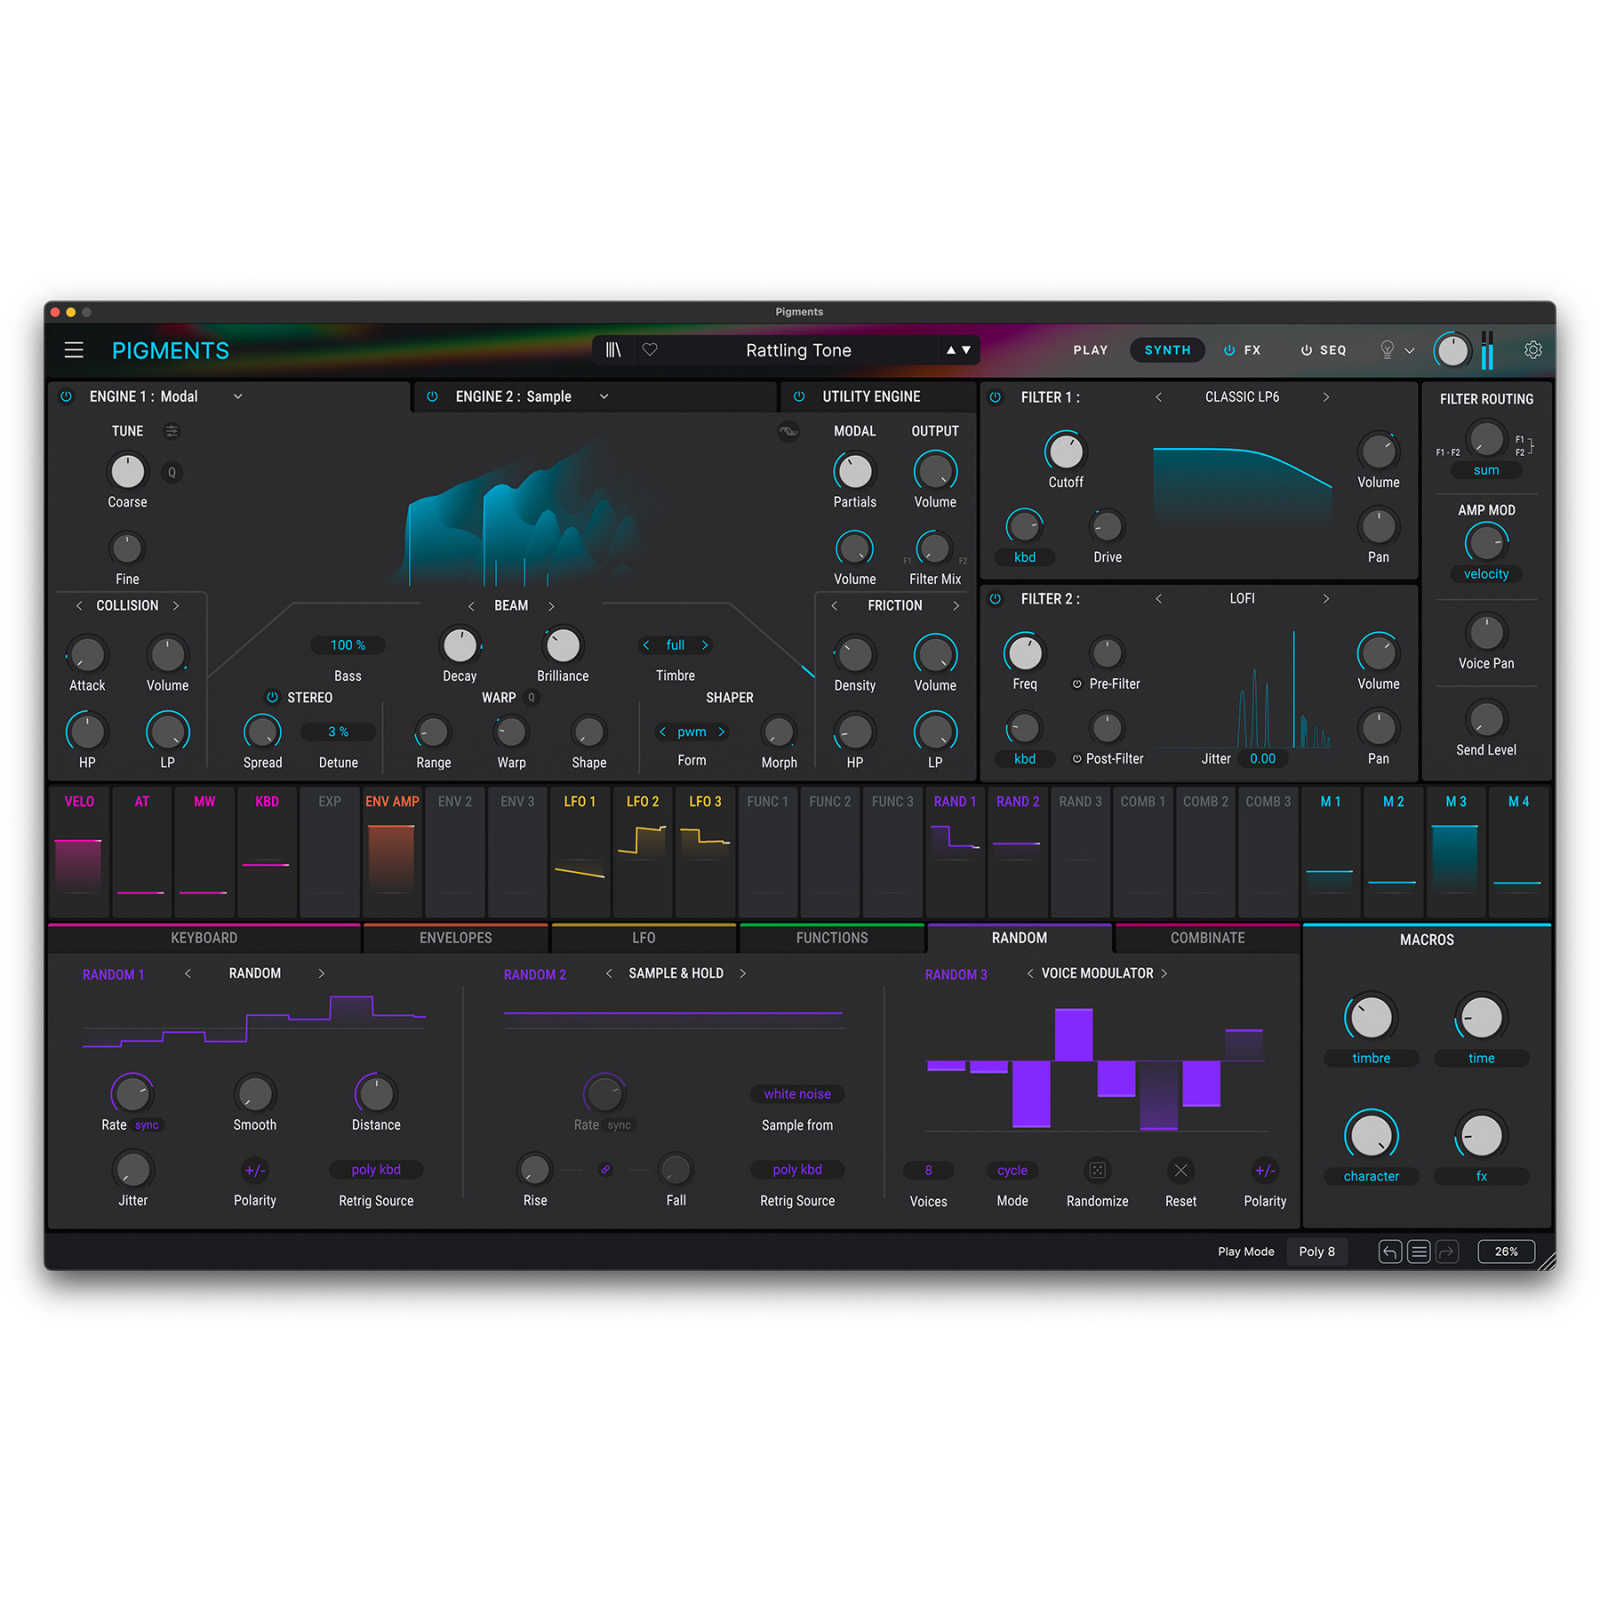The width and height of the screenshot is (1600, 1600).
Task: Choose next shaper Form after pwm
Action: point(721,732)
